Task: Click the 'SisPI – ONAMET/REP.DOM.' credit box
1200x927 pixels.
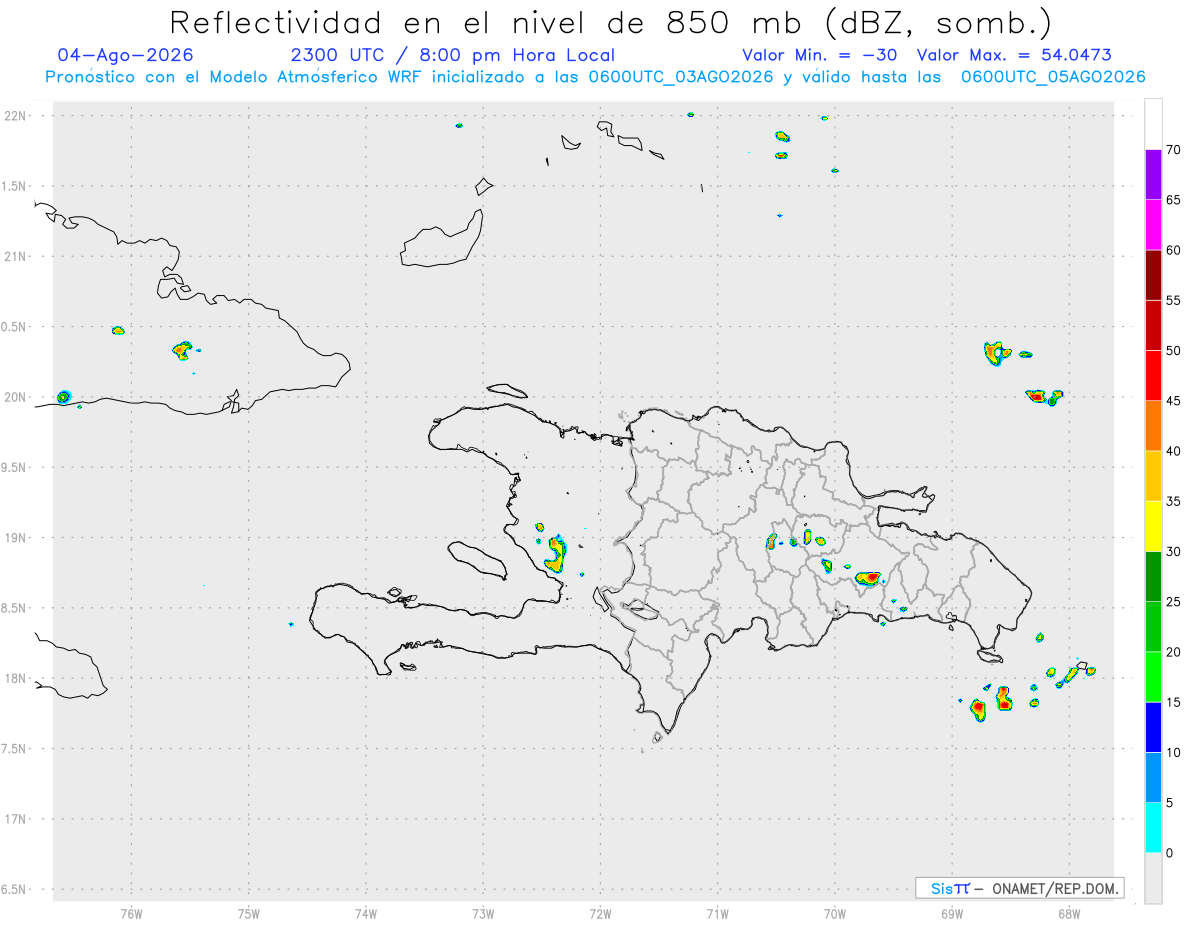Action: (1019, 888)
